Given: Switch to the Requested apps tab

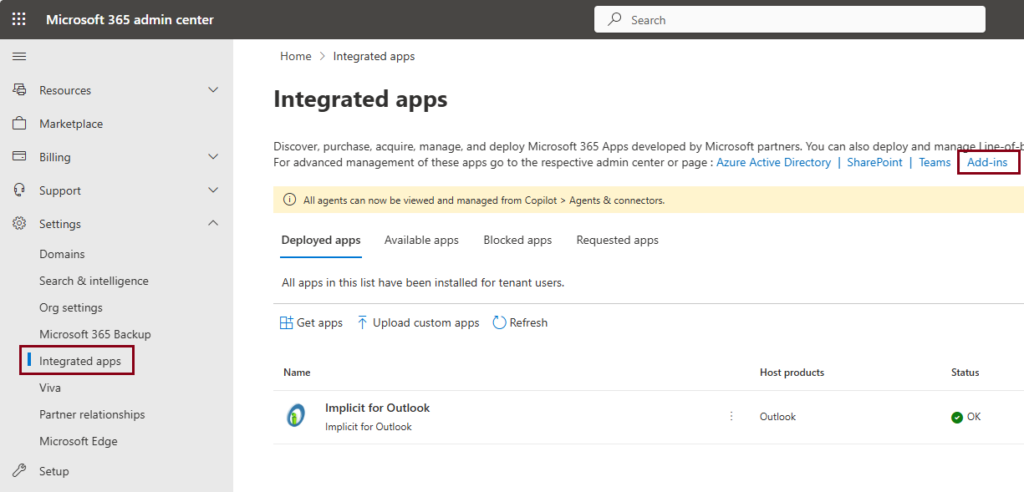Looking at the screenshot, I should 617,240.
